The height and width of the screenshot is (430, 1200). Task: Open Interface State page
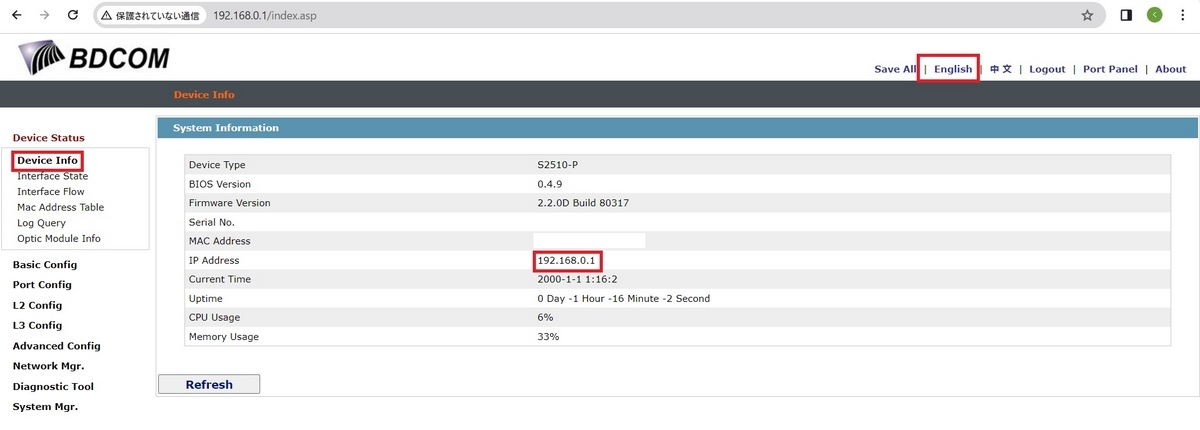[x=52, y=176]
